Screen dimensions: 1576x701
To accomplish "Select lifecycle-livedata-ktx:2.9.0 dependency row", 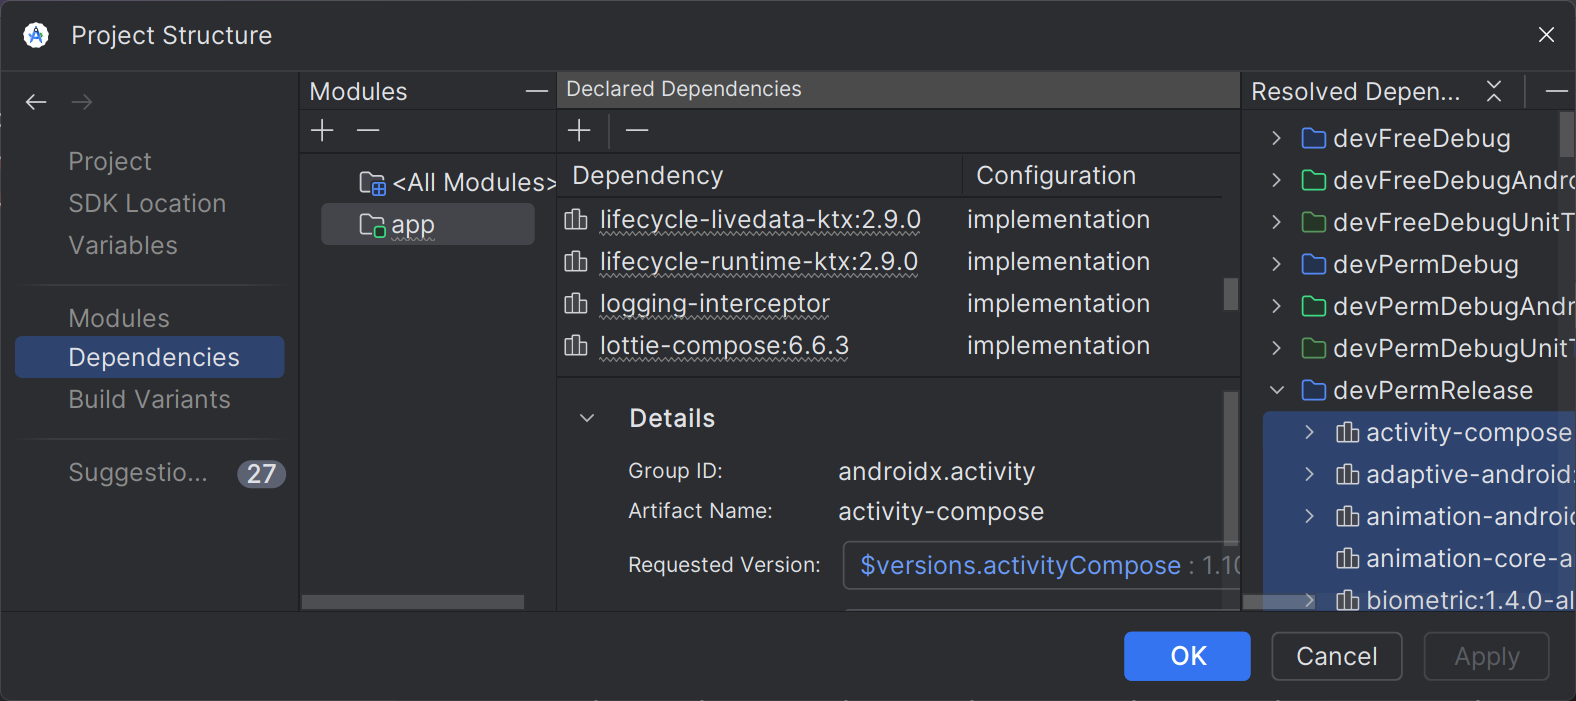I will click(890, 219).
